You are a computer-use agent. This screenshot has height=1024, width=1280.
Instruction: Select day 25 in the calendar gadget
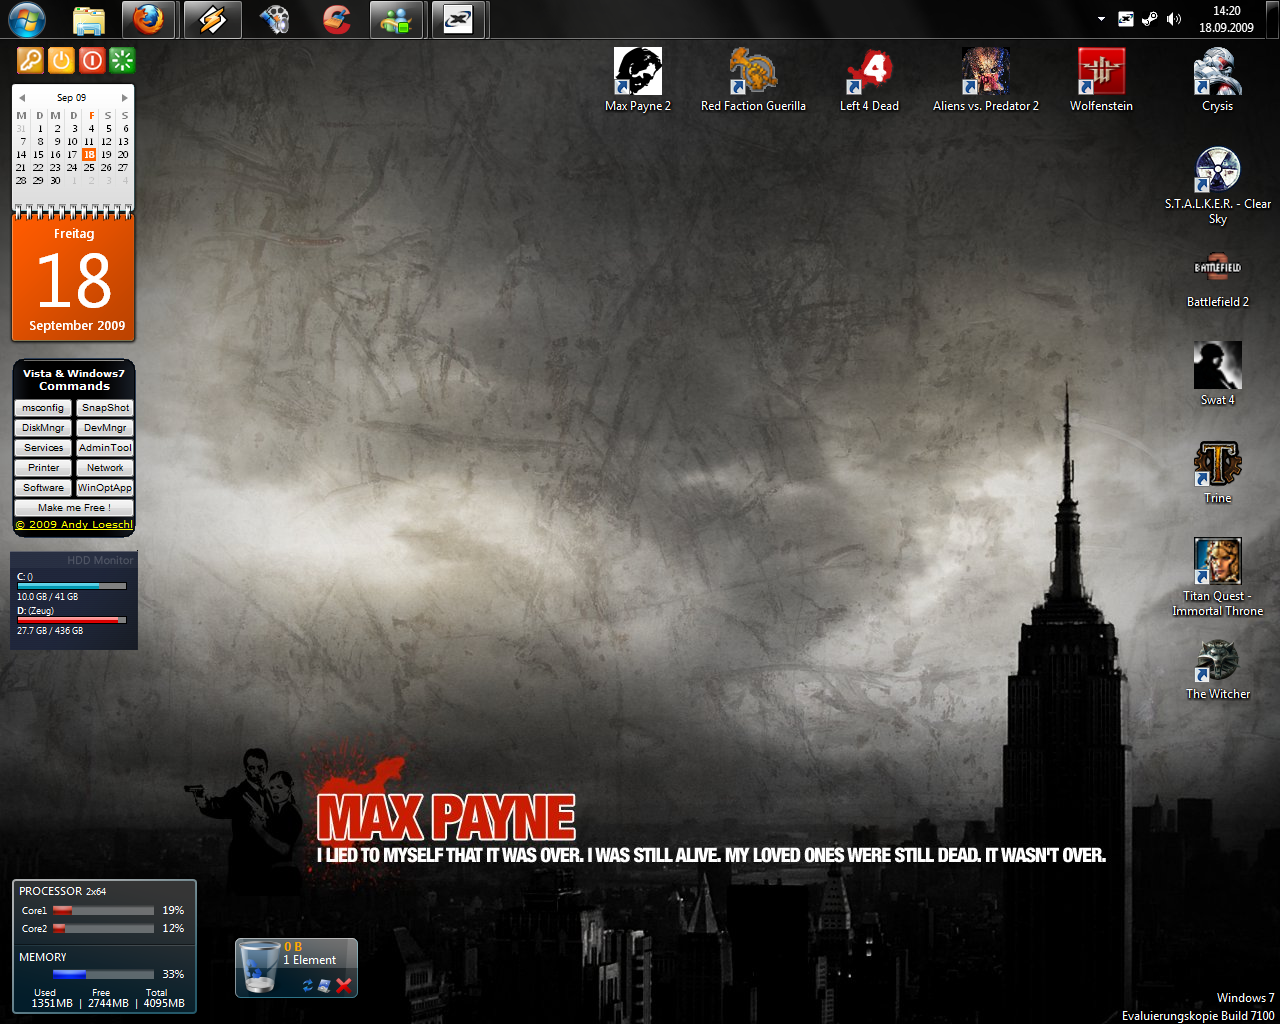(89, 167)
